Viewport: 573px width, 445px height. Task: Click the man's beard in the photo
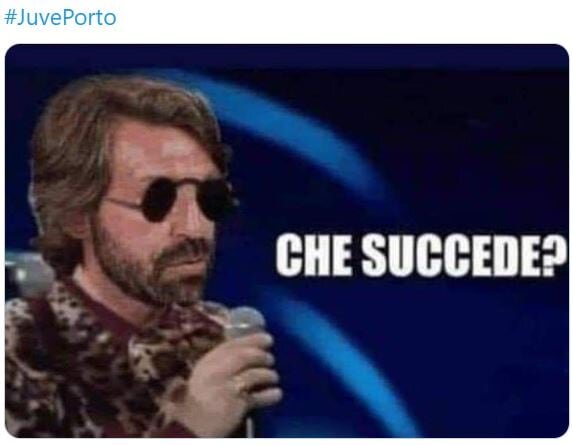(146, 267)
